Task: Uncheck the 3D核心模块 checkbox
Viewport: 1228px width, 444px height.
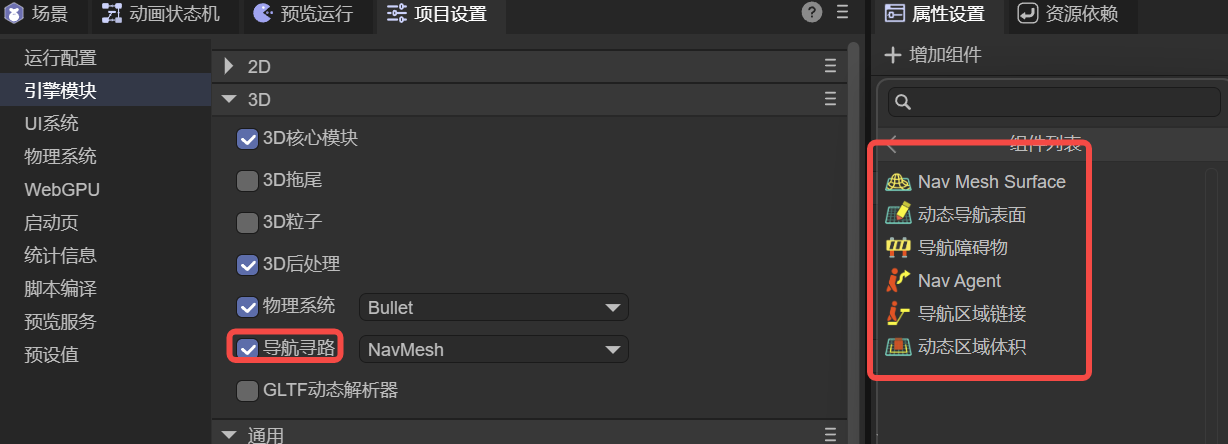Action: pos(247,139)
